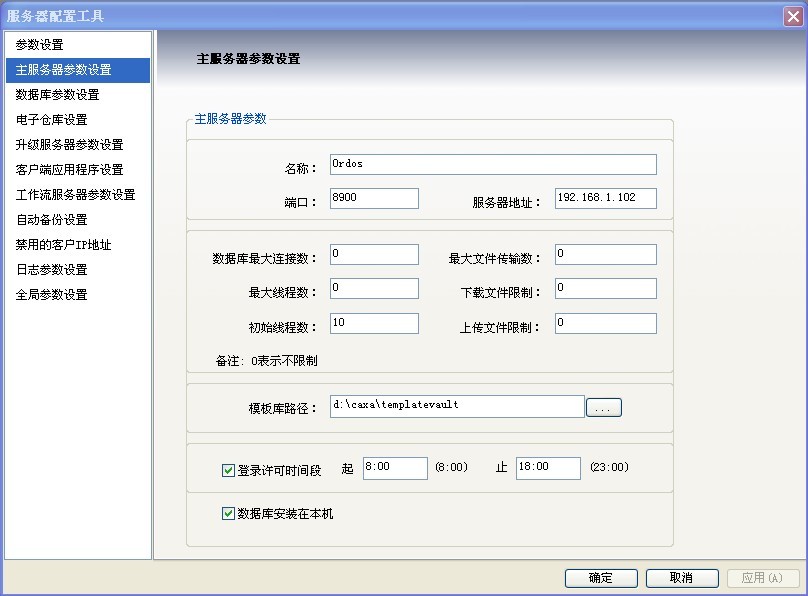
Task: Click the 服务器地址 IP field
Action: (605, 198)
